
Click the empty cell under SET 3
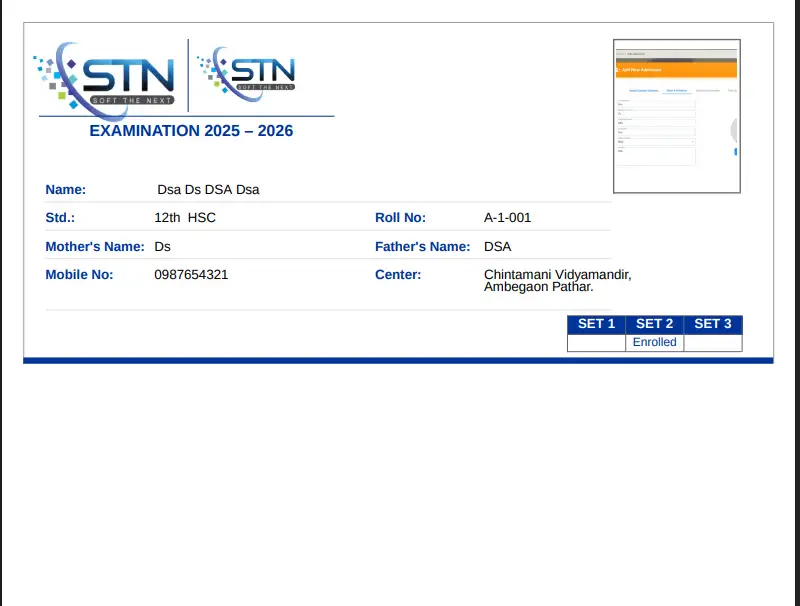713,342
